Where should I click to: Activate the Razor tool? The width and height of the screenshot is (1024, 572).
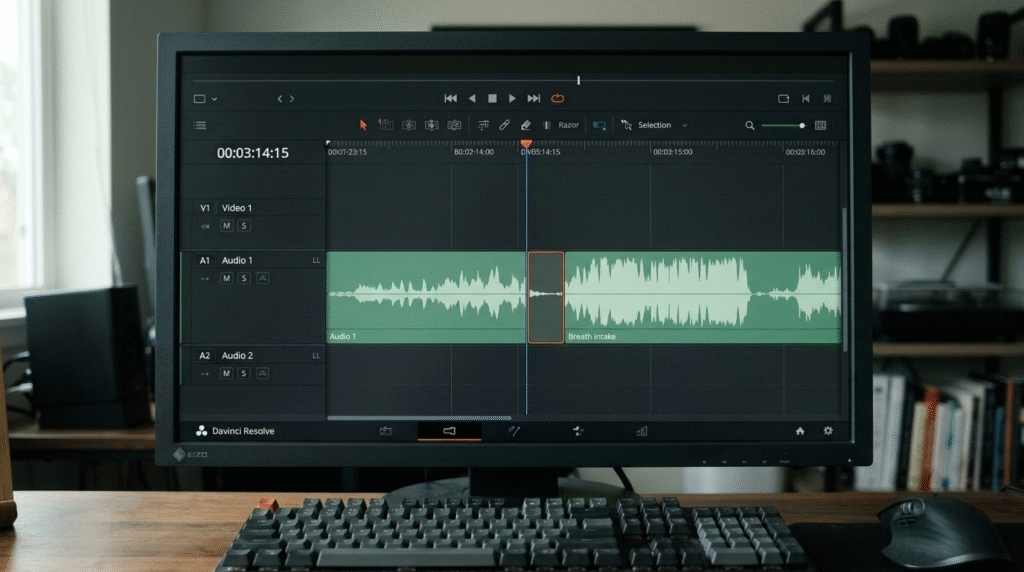[x=562, y=125]
